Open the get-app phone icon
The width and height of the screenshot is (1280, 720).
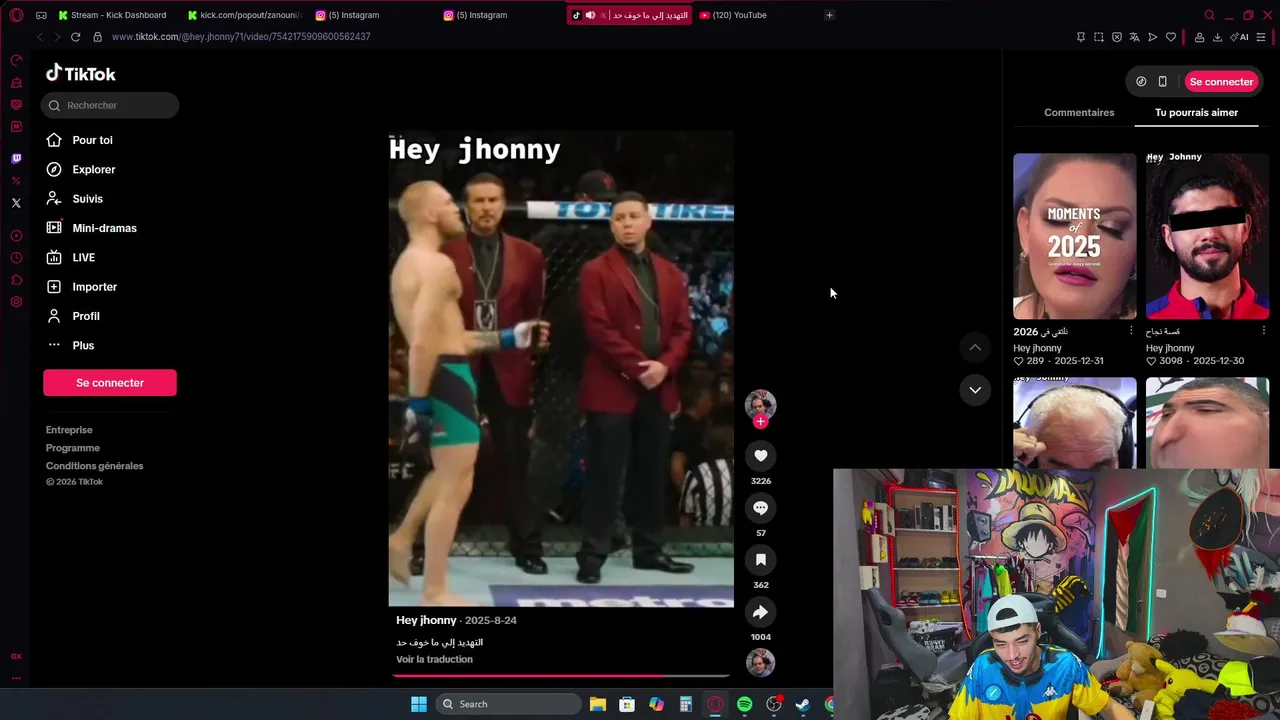[1162, 82]
